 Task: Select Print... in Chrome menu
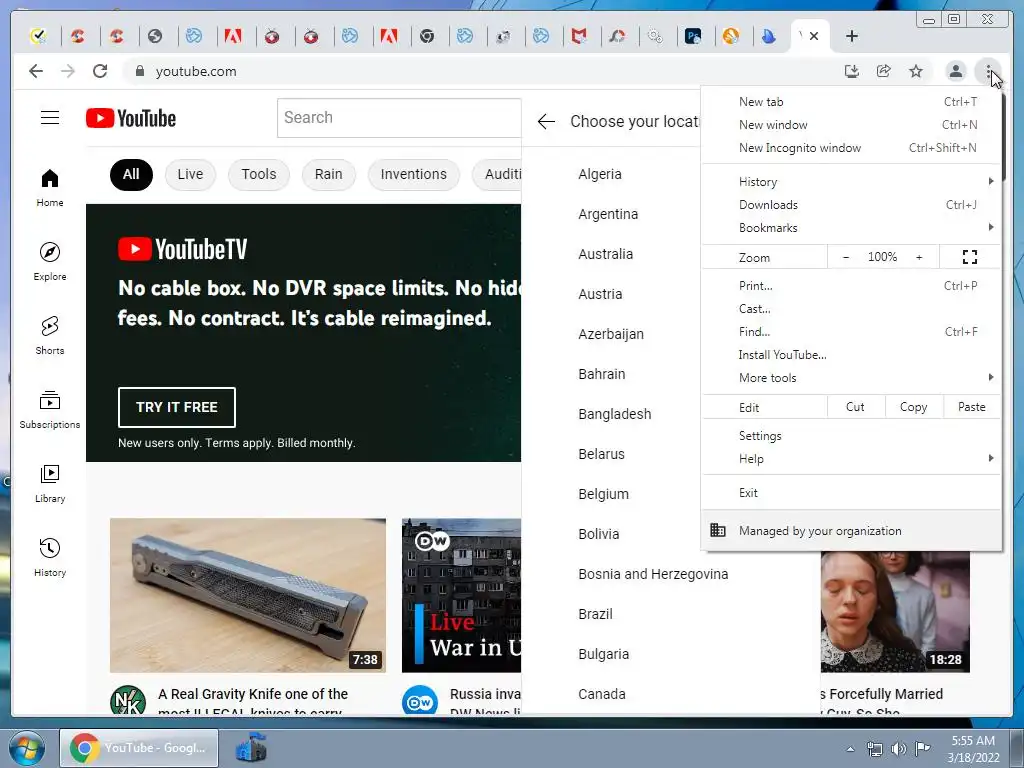coord(852,285)
